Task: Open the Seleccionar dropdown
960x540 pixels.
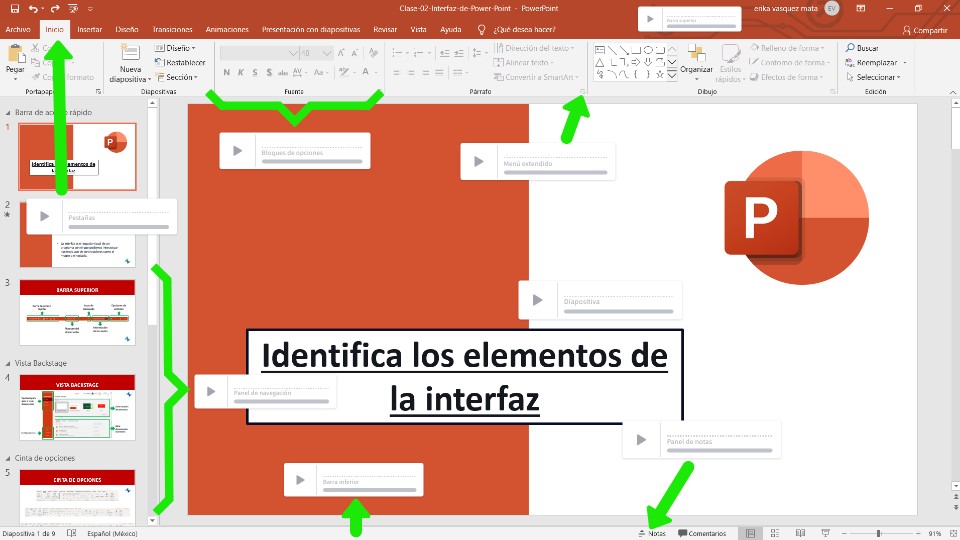Action: tap(877, 77)
